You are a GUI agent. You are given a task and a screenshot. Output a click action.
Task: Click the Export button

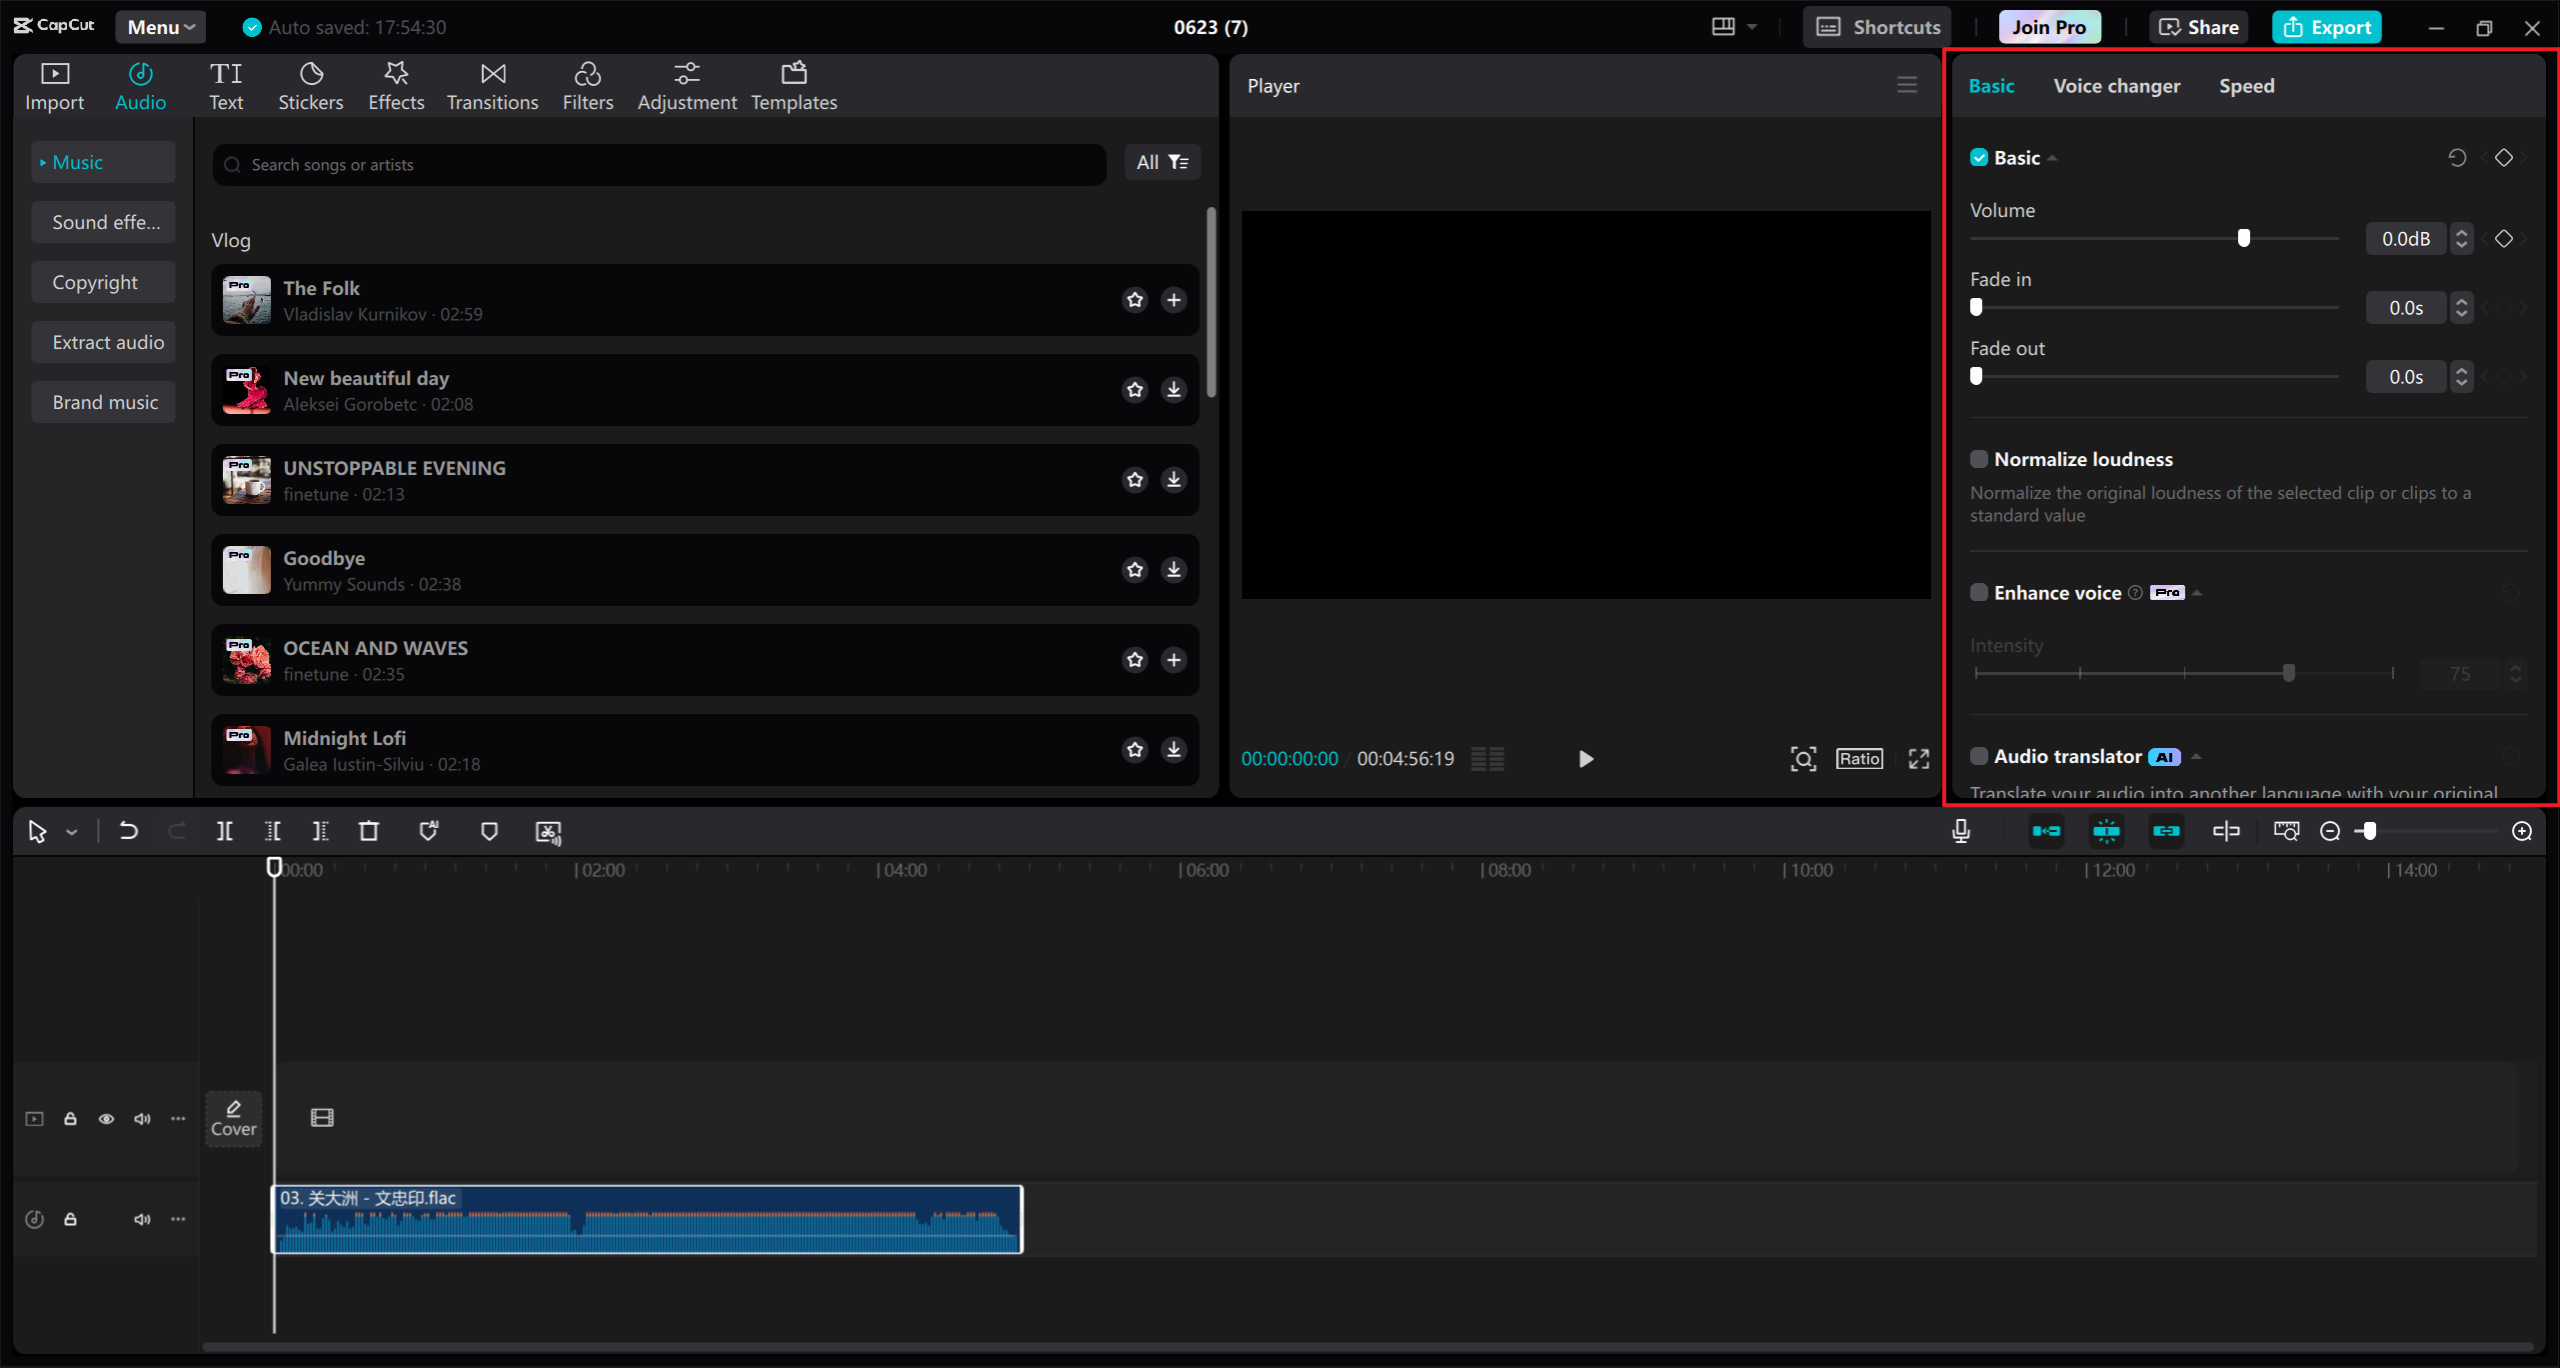(x=2326, y=27)
